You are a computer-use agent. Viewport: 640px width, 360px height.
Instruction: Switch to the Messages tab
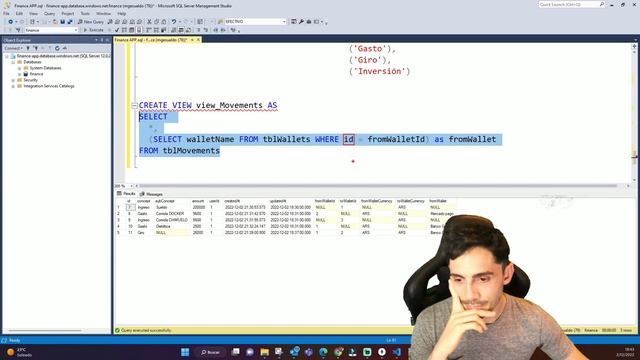pos(151,194)
